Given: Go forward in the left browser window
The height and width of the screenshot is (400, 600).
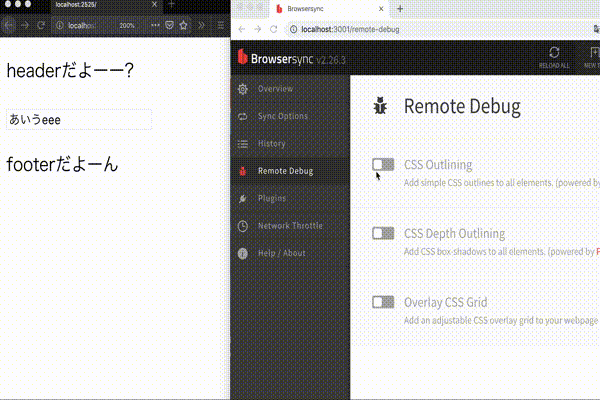Looking at the screenshot, I should 25,26.
